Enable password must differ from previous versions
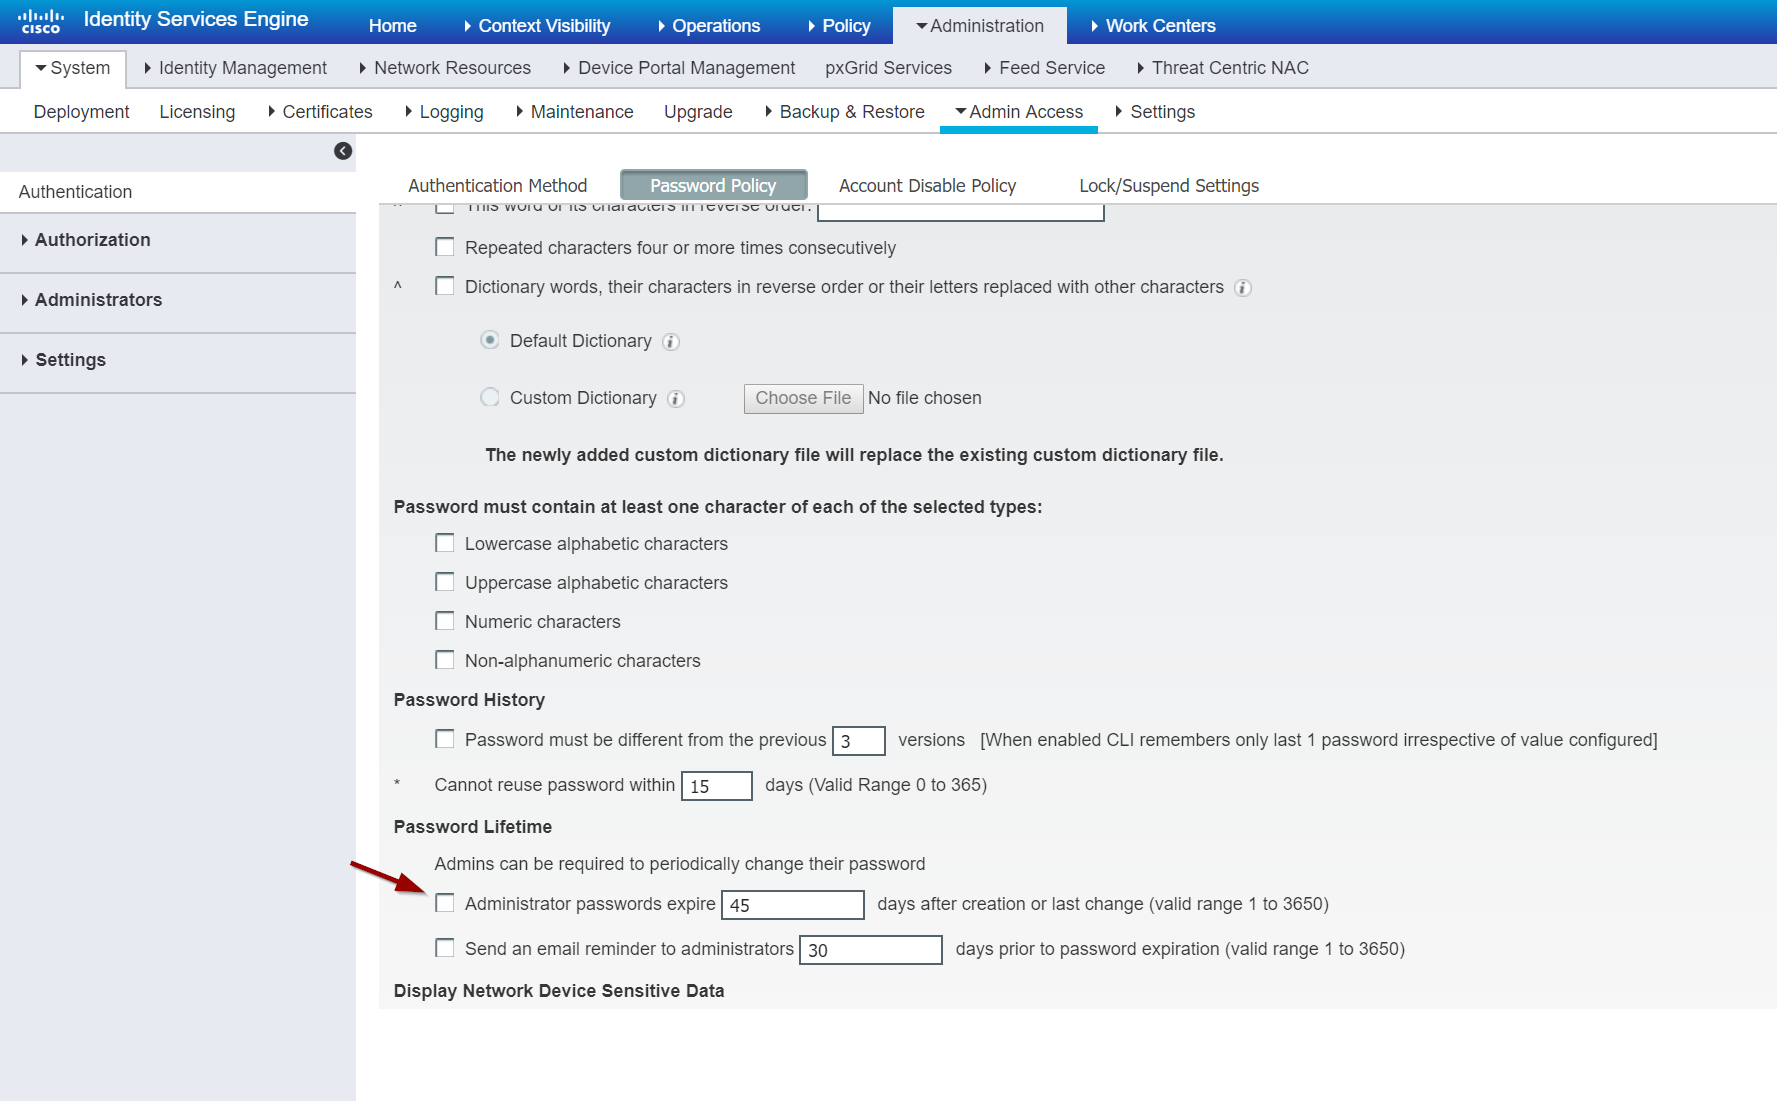This screenshot has width=1777, height=1101. tap(445, 739)
